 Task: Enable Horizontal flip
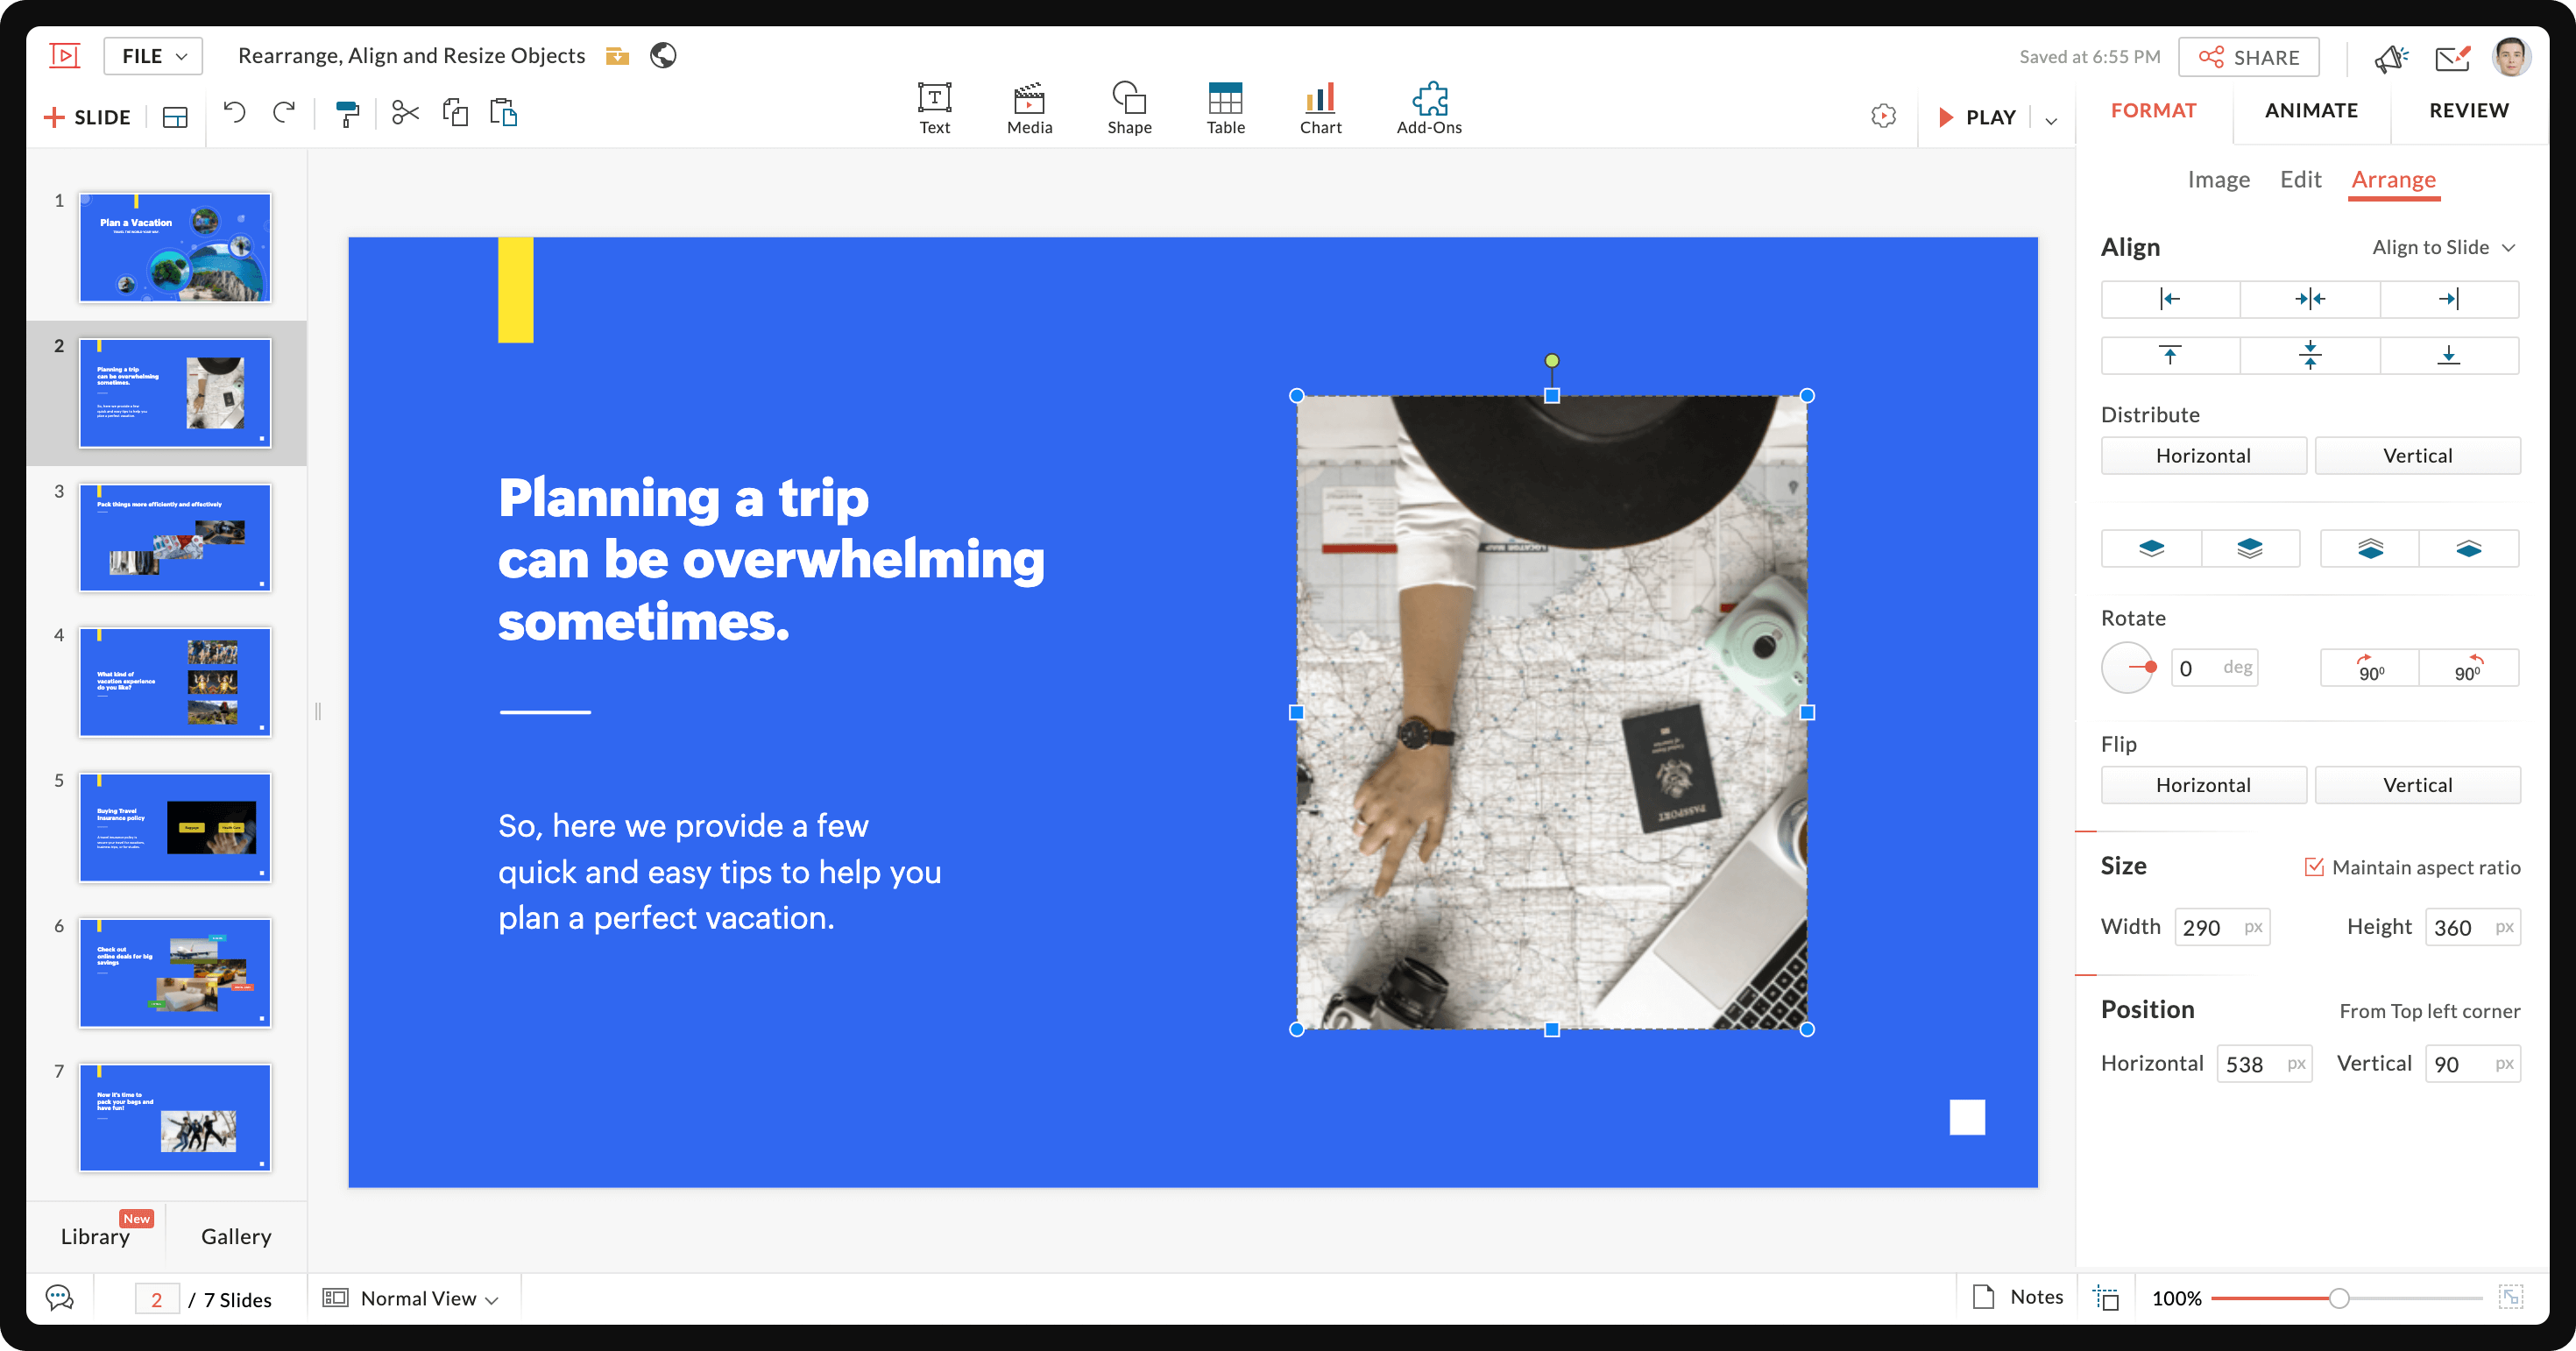tap(2204, 783)
